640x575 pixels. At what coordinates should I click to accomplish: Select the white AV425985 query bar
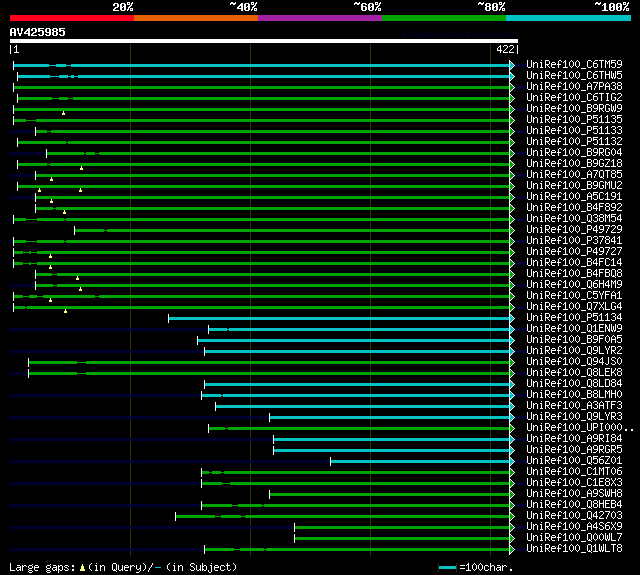[x=263, y=41]
